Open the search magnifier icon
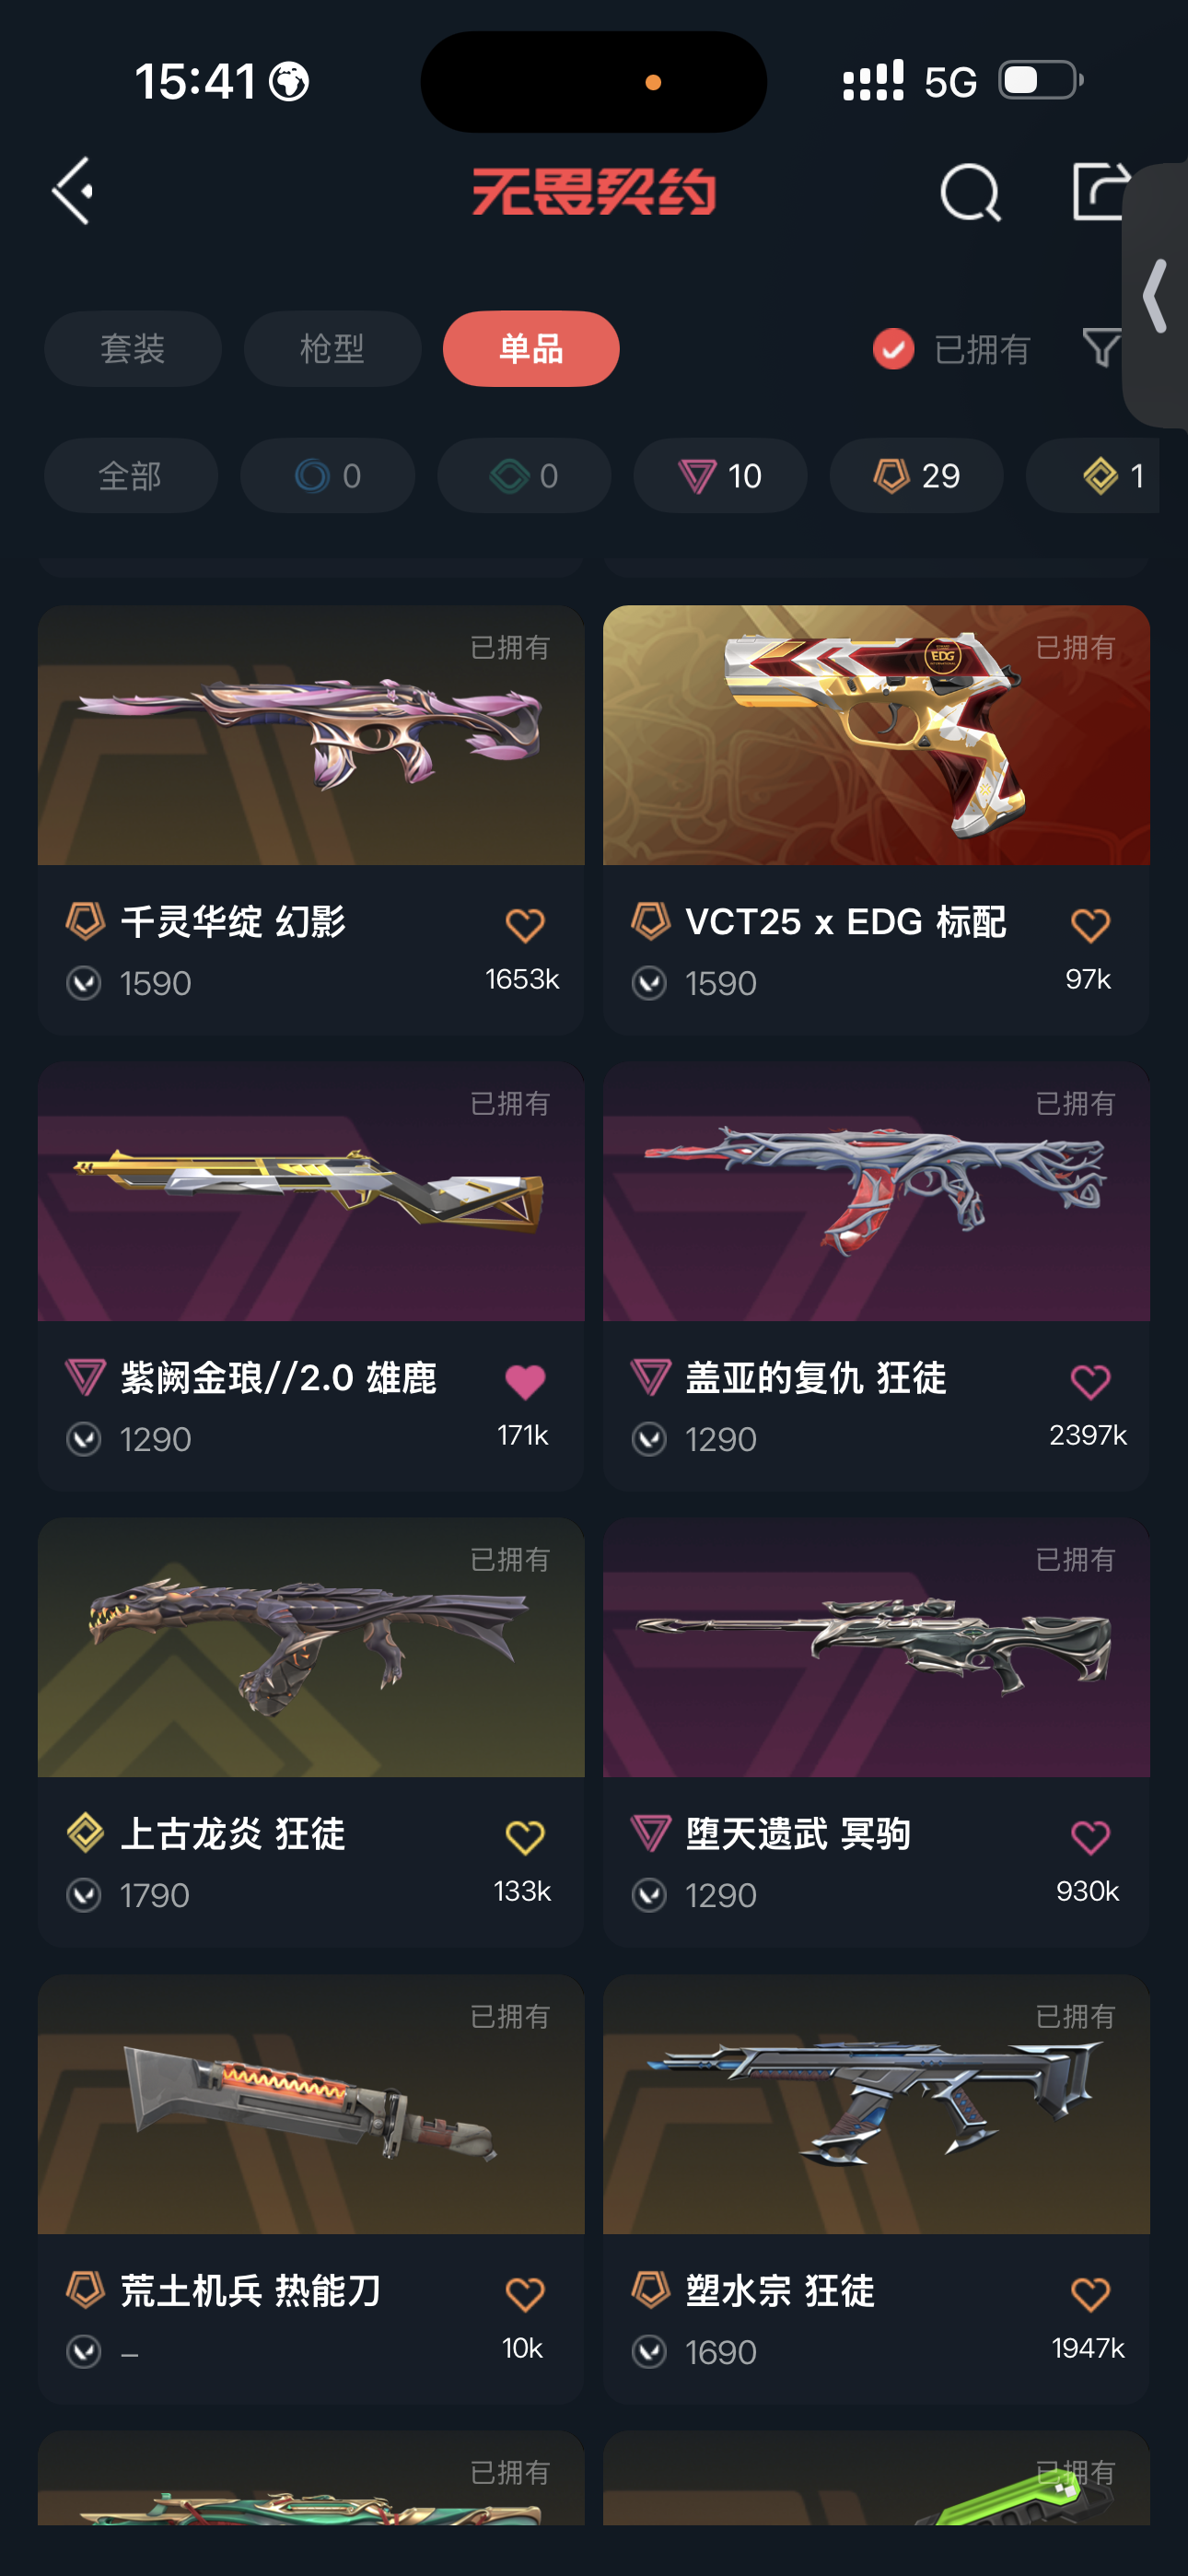 pos(970,192)
